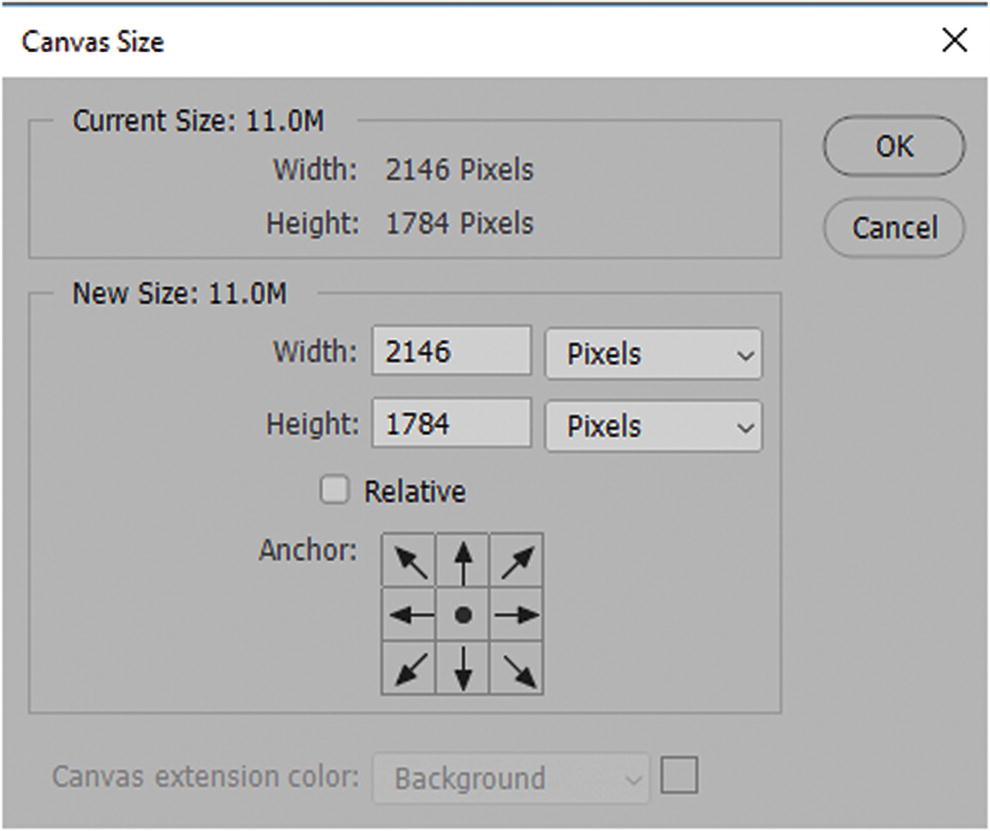
Task: Click OK to apply canvas size
Action: [x=894, y=147]
